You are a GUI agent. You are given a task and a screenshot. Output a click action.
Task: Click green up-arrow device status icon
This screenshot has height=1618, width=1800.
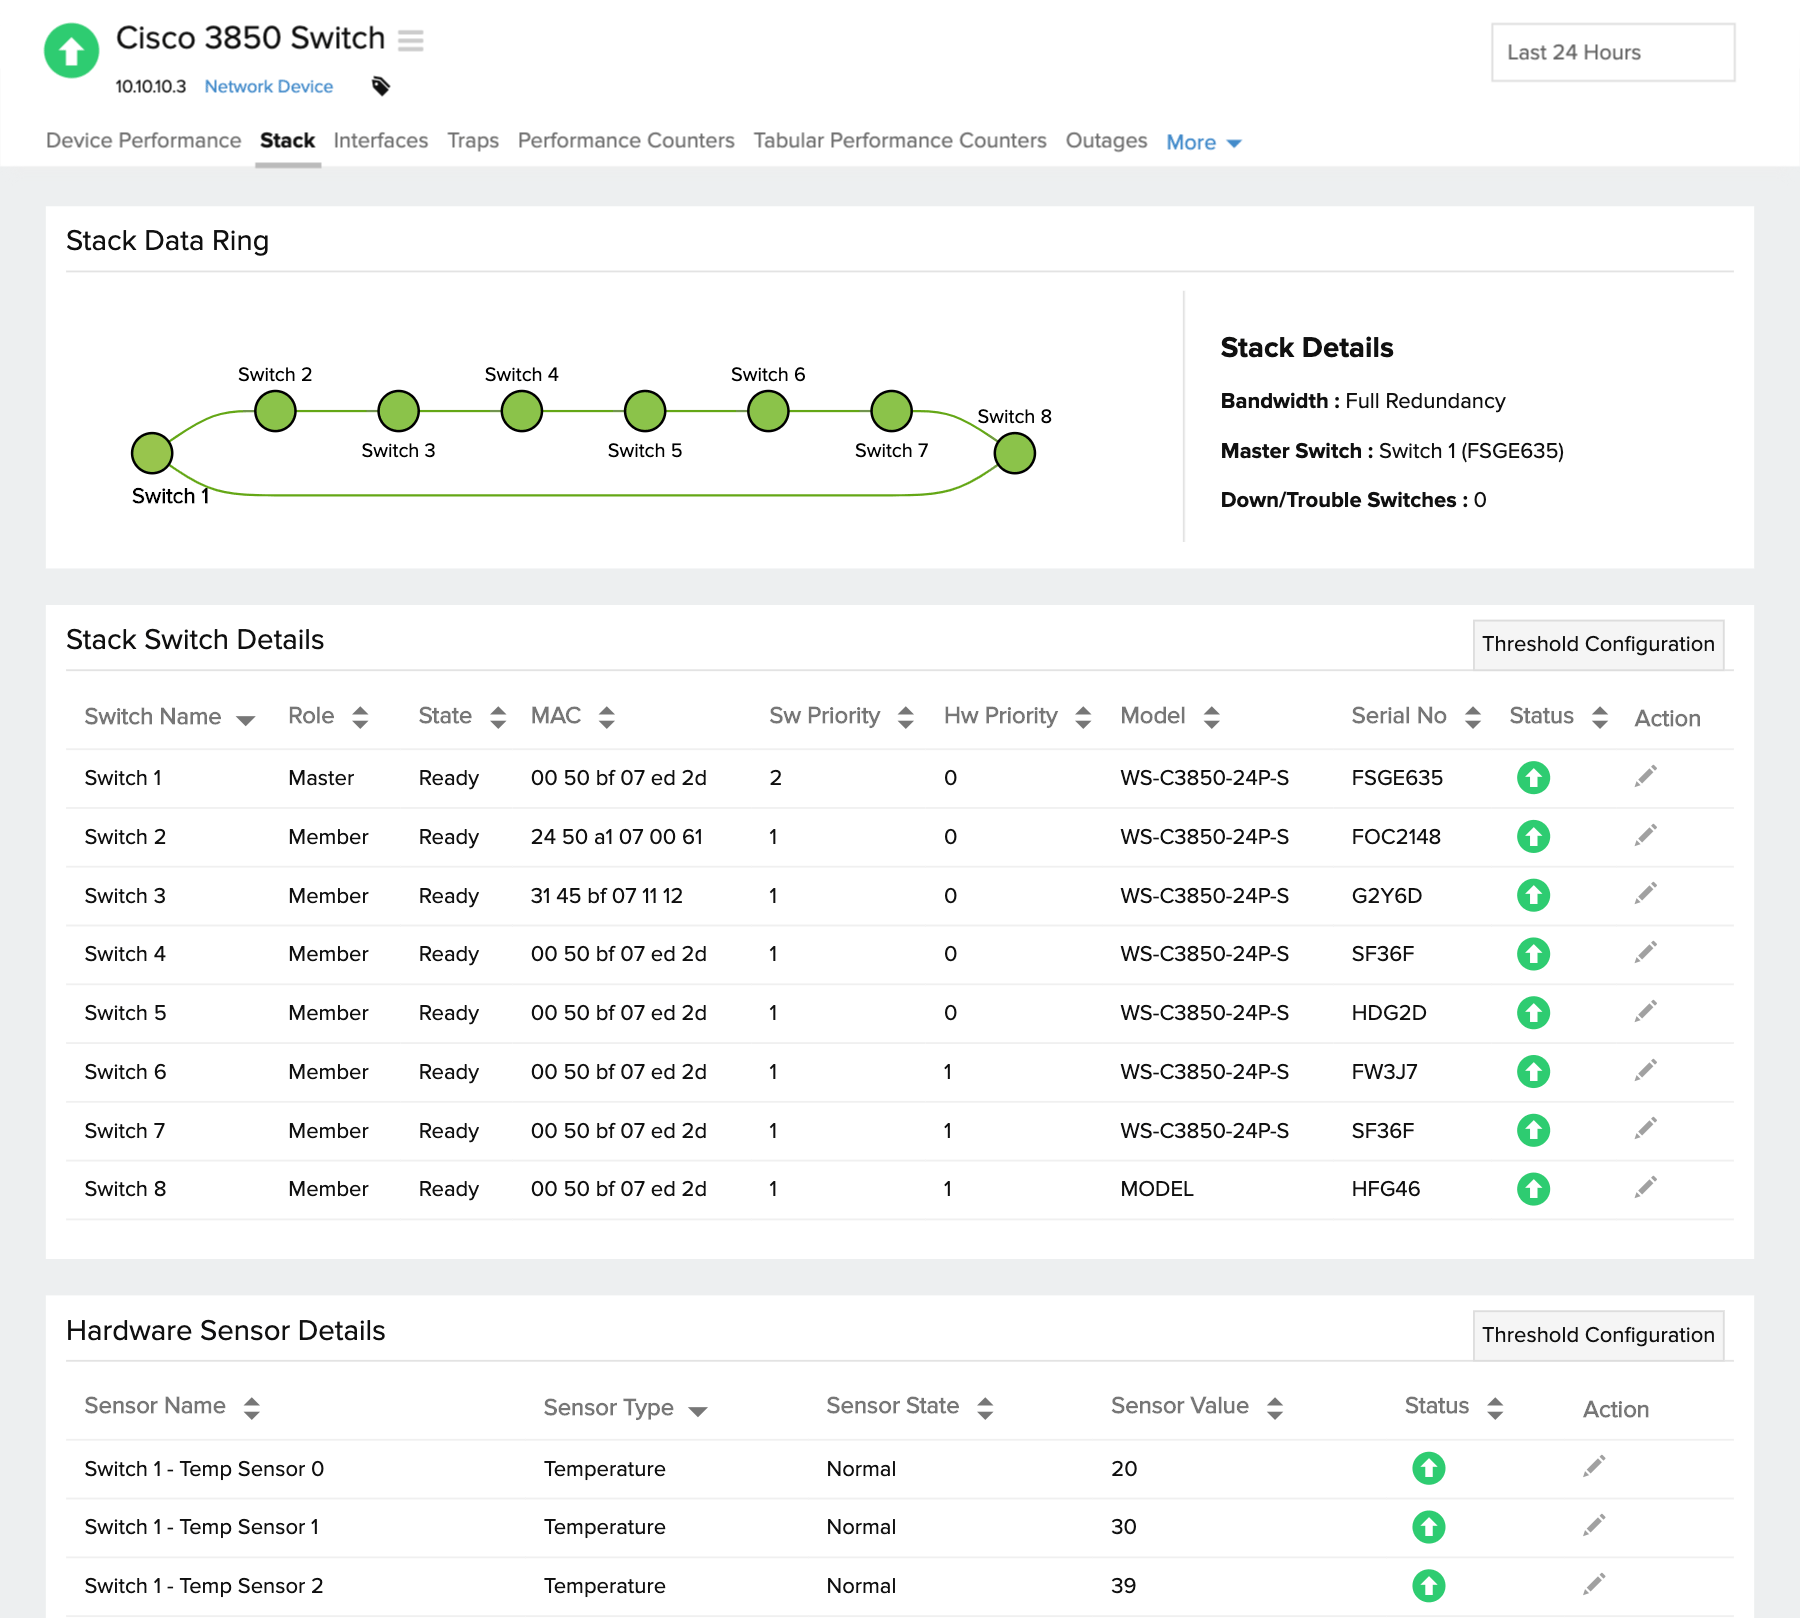pos(72,51)
